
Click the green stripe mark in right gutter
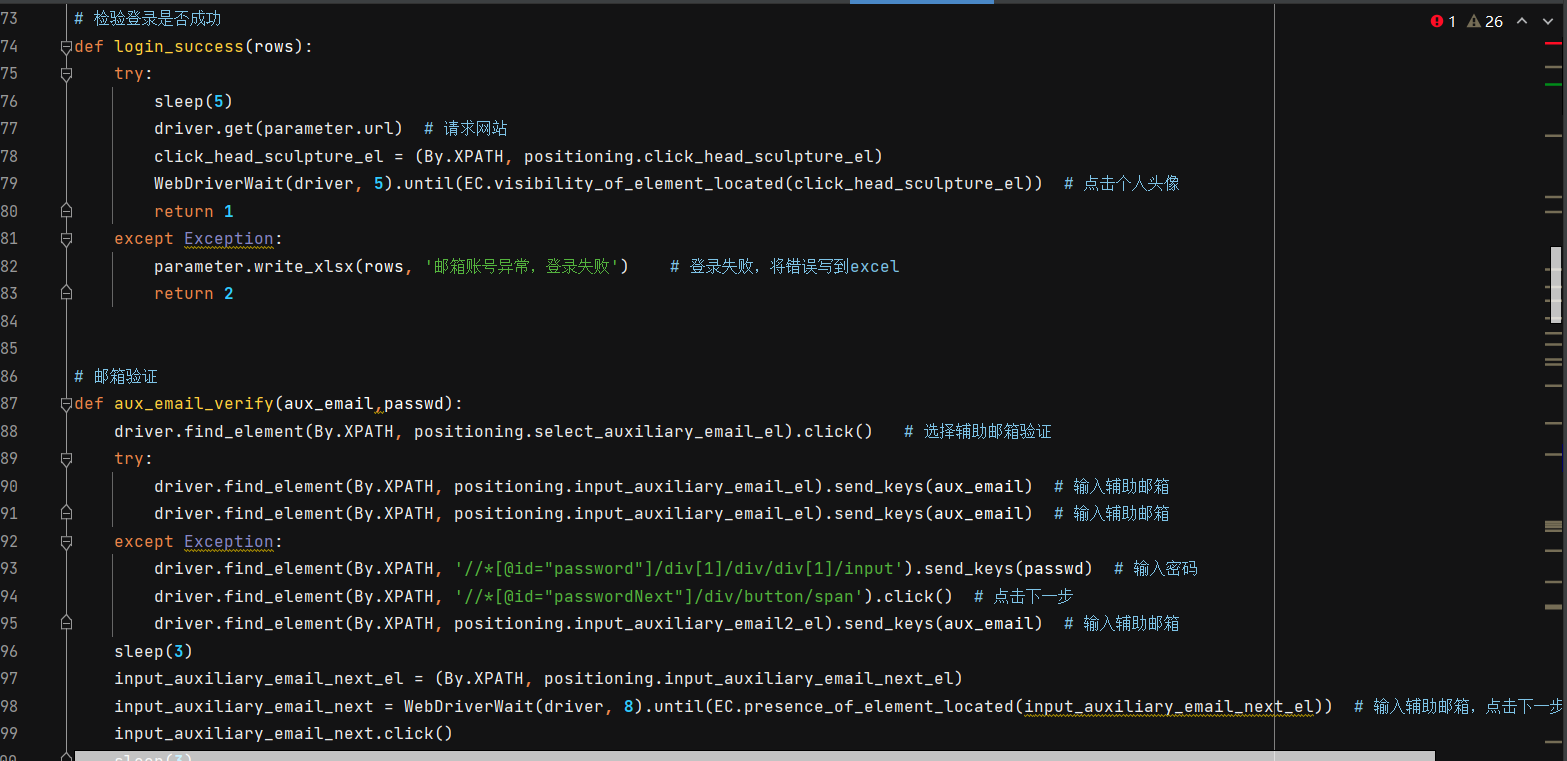[1553, 85]
